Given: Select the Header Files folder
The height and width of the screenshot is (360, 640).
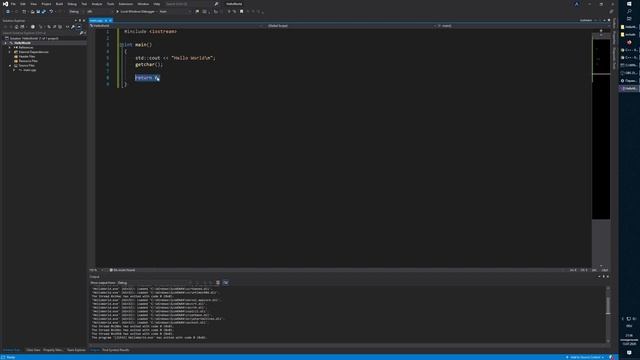Looking at the screenshot, I should click(x=27, y=56).
